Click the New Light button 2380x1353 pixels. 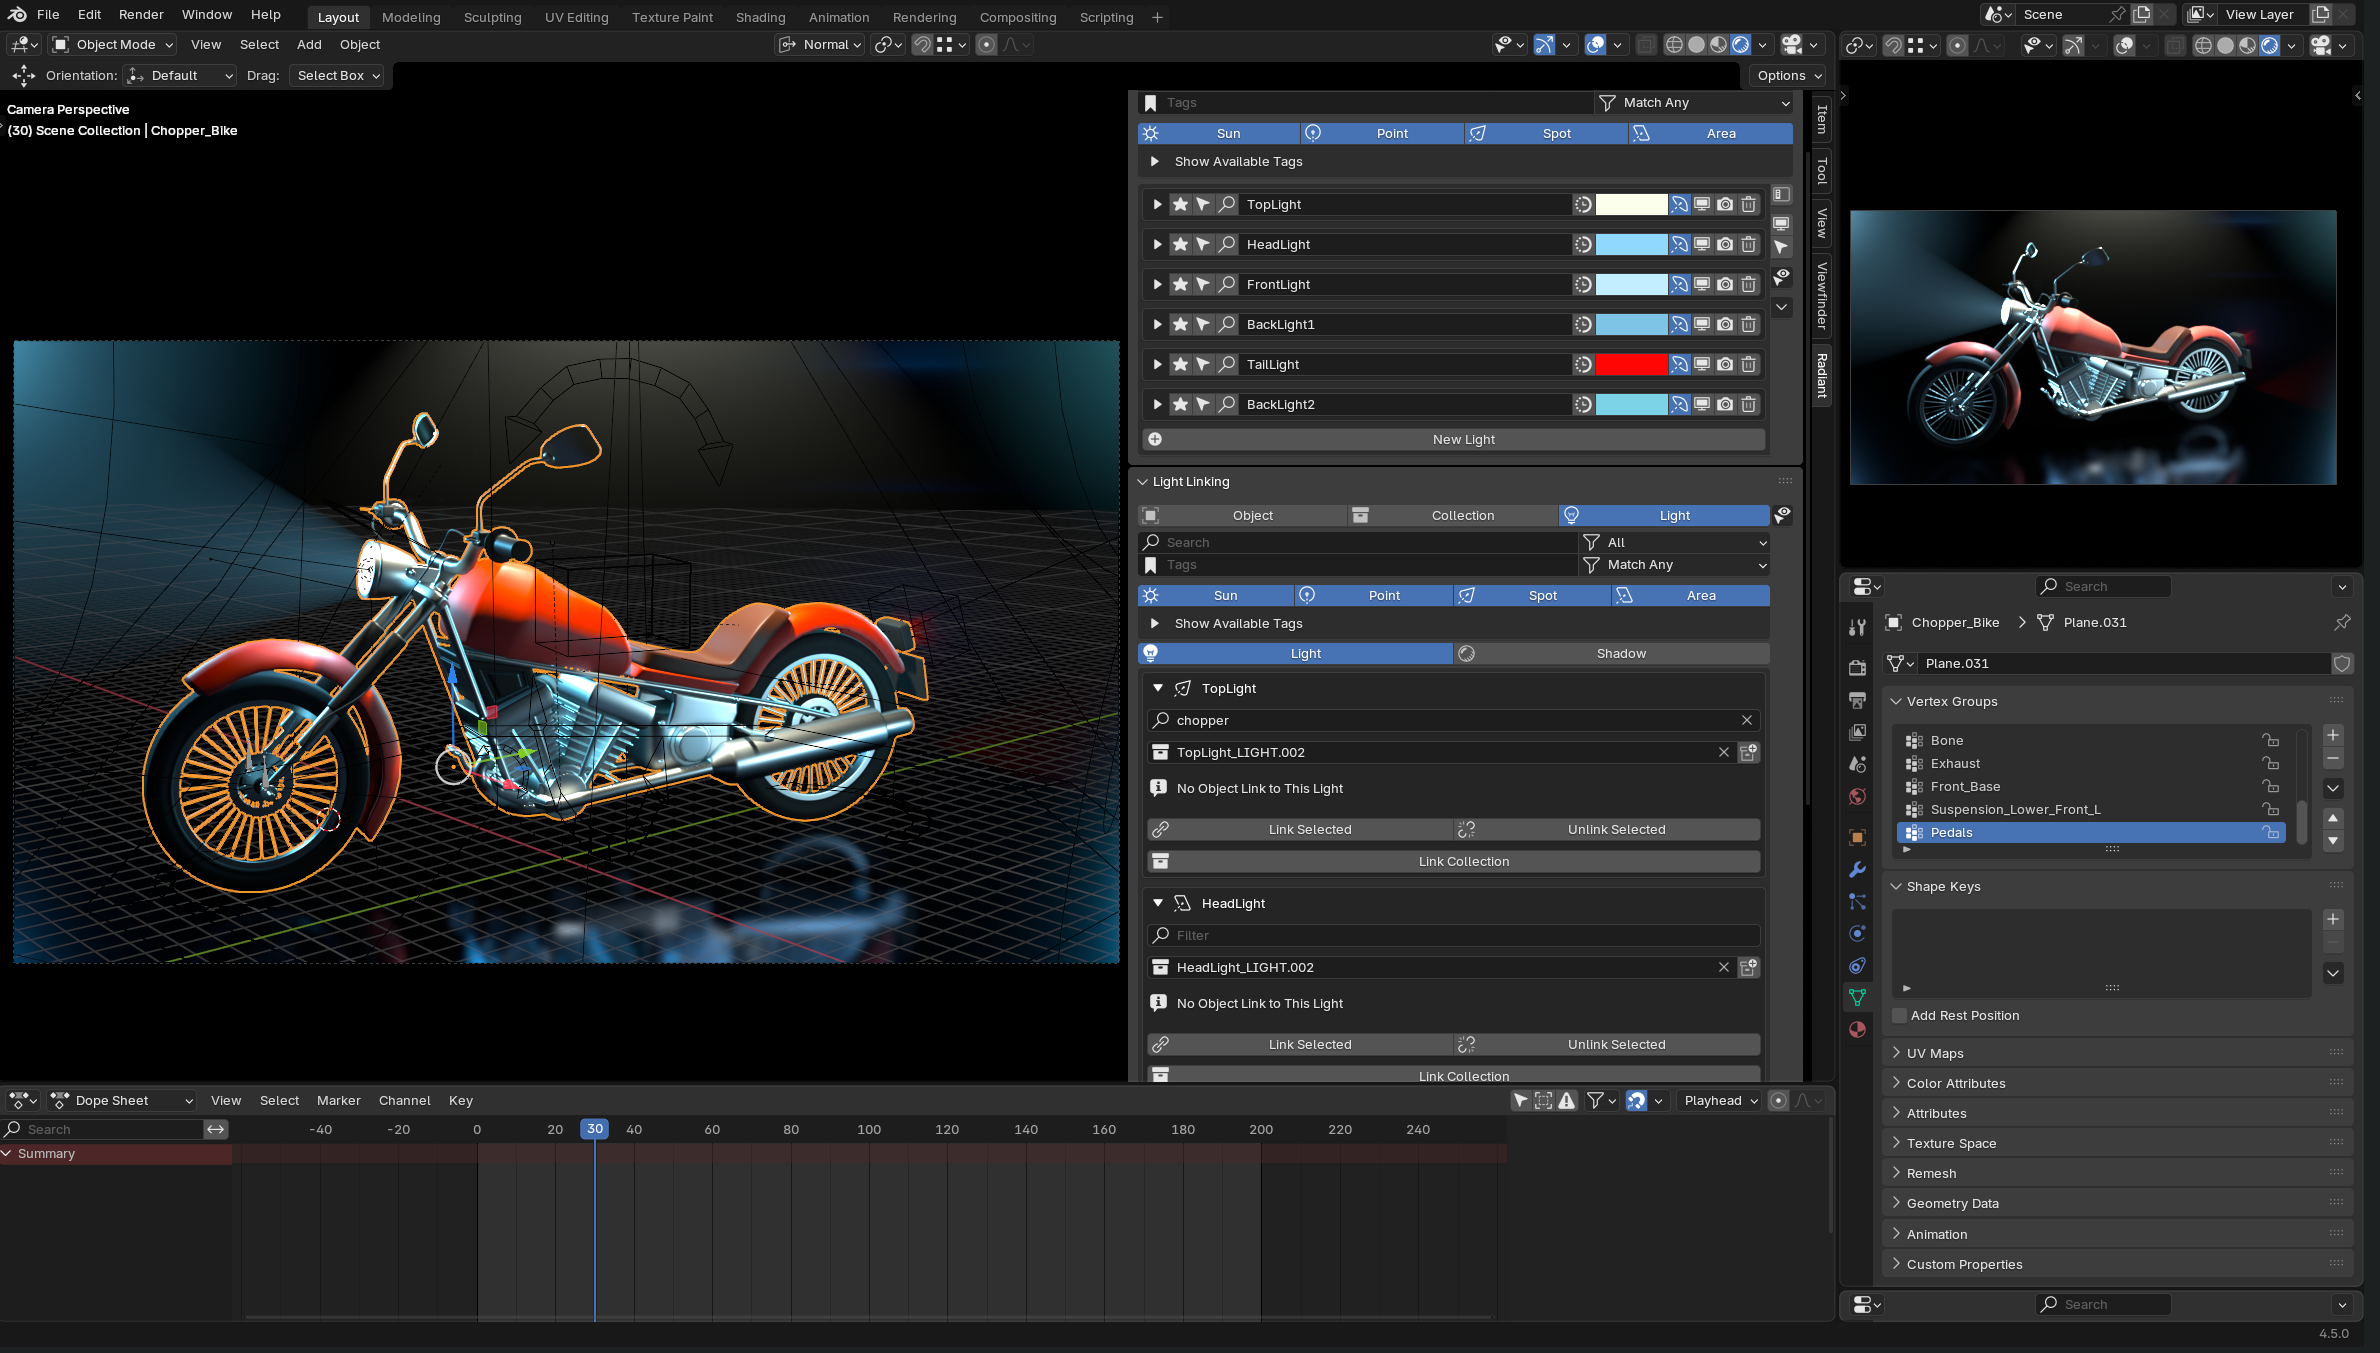pyautogui.click(x=1462, y=439)
